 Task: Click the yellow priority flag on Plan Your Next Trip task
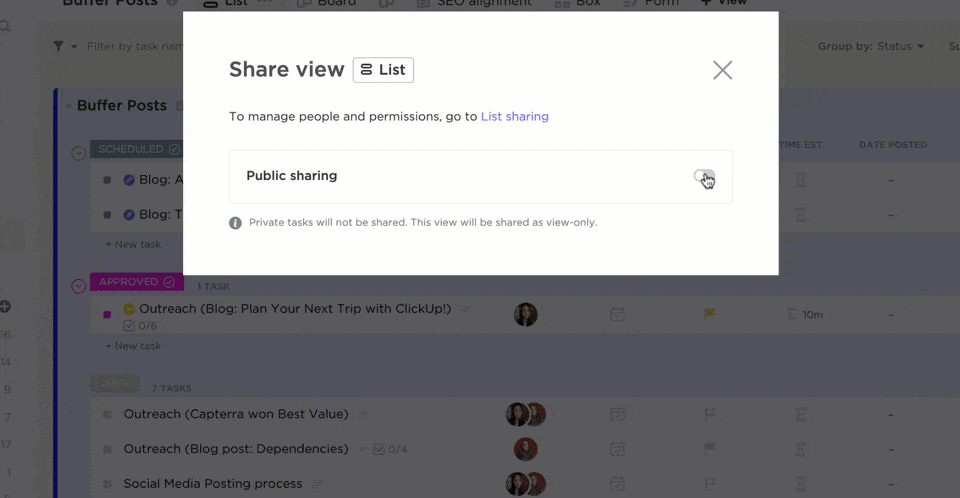pyautogui.click(x=709, y=314)
